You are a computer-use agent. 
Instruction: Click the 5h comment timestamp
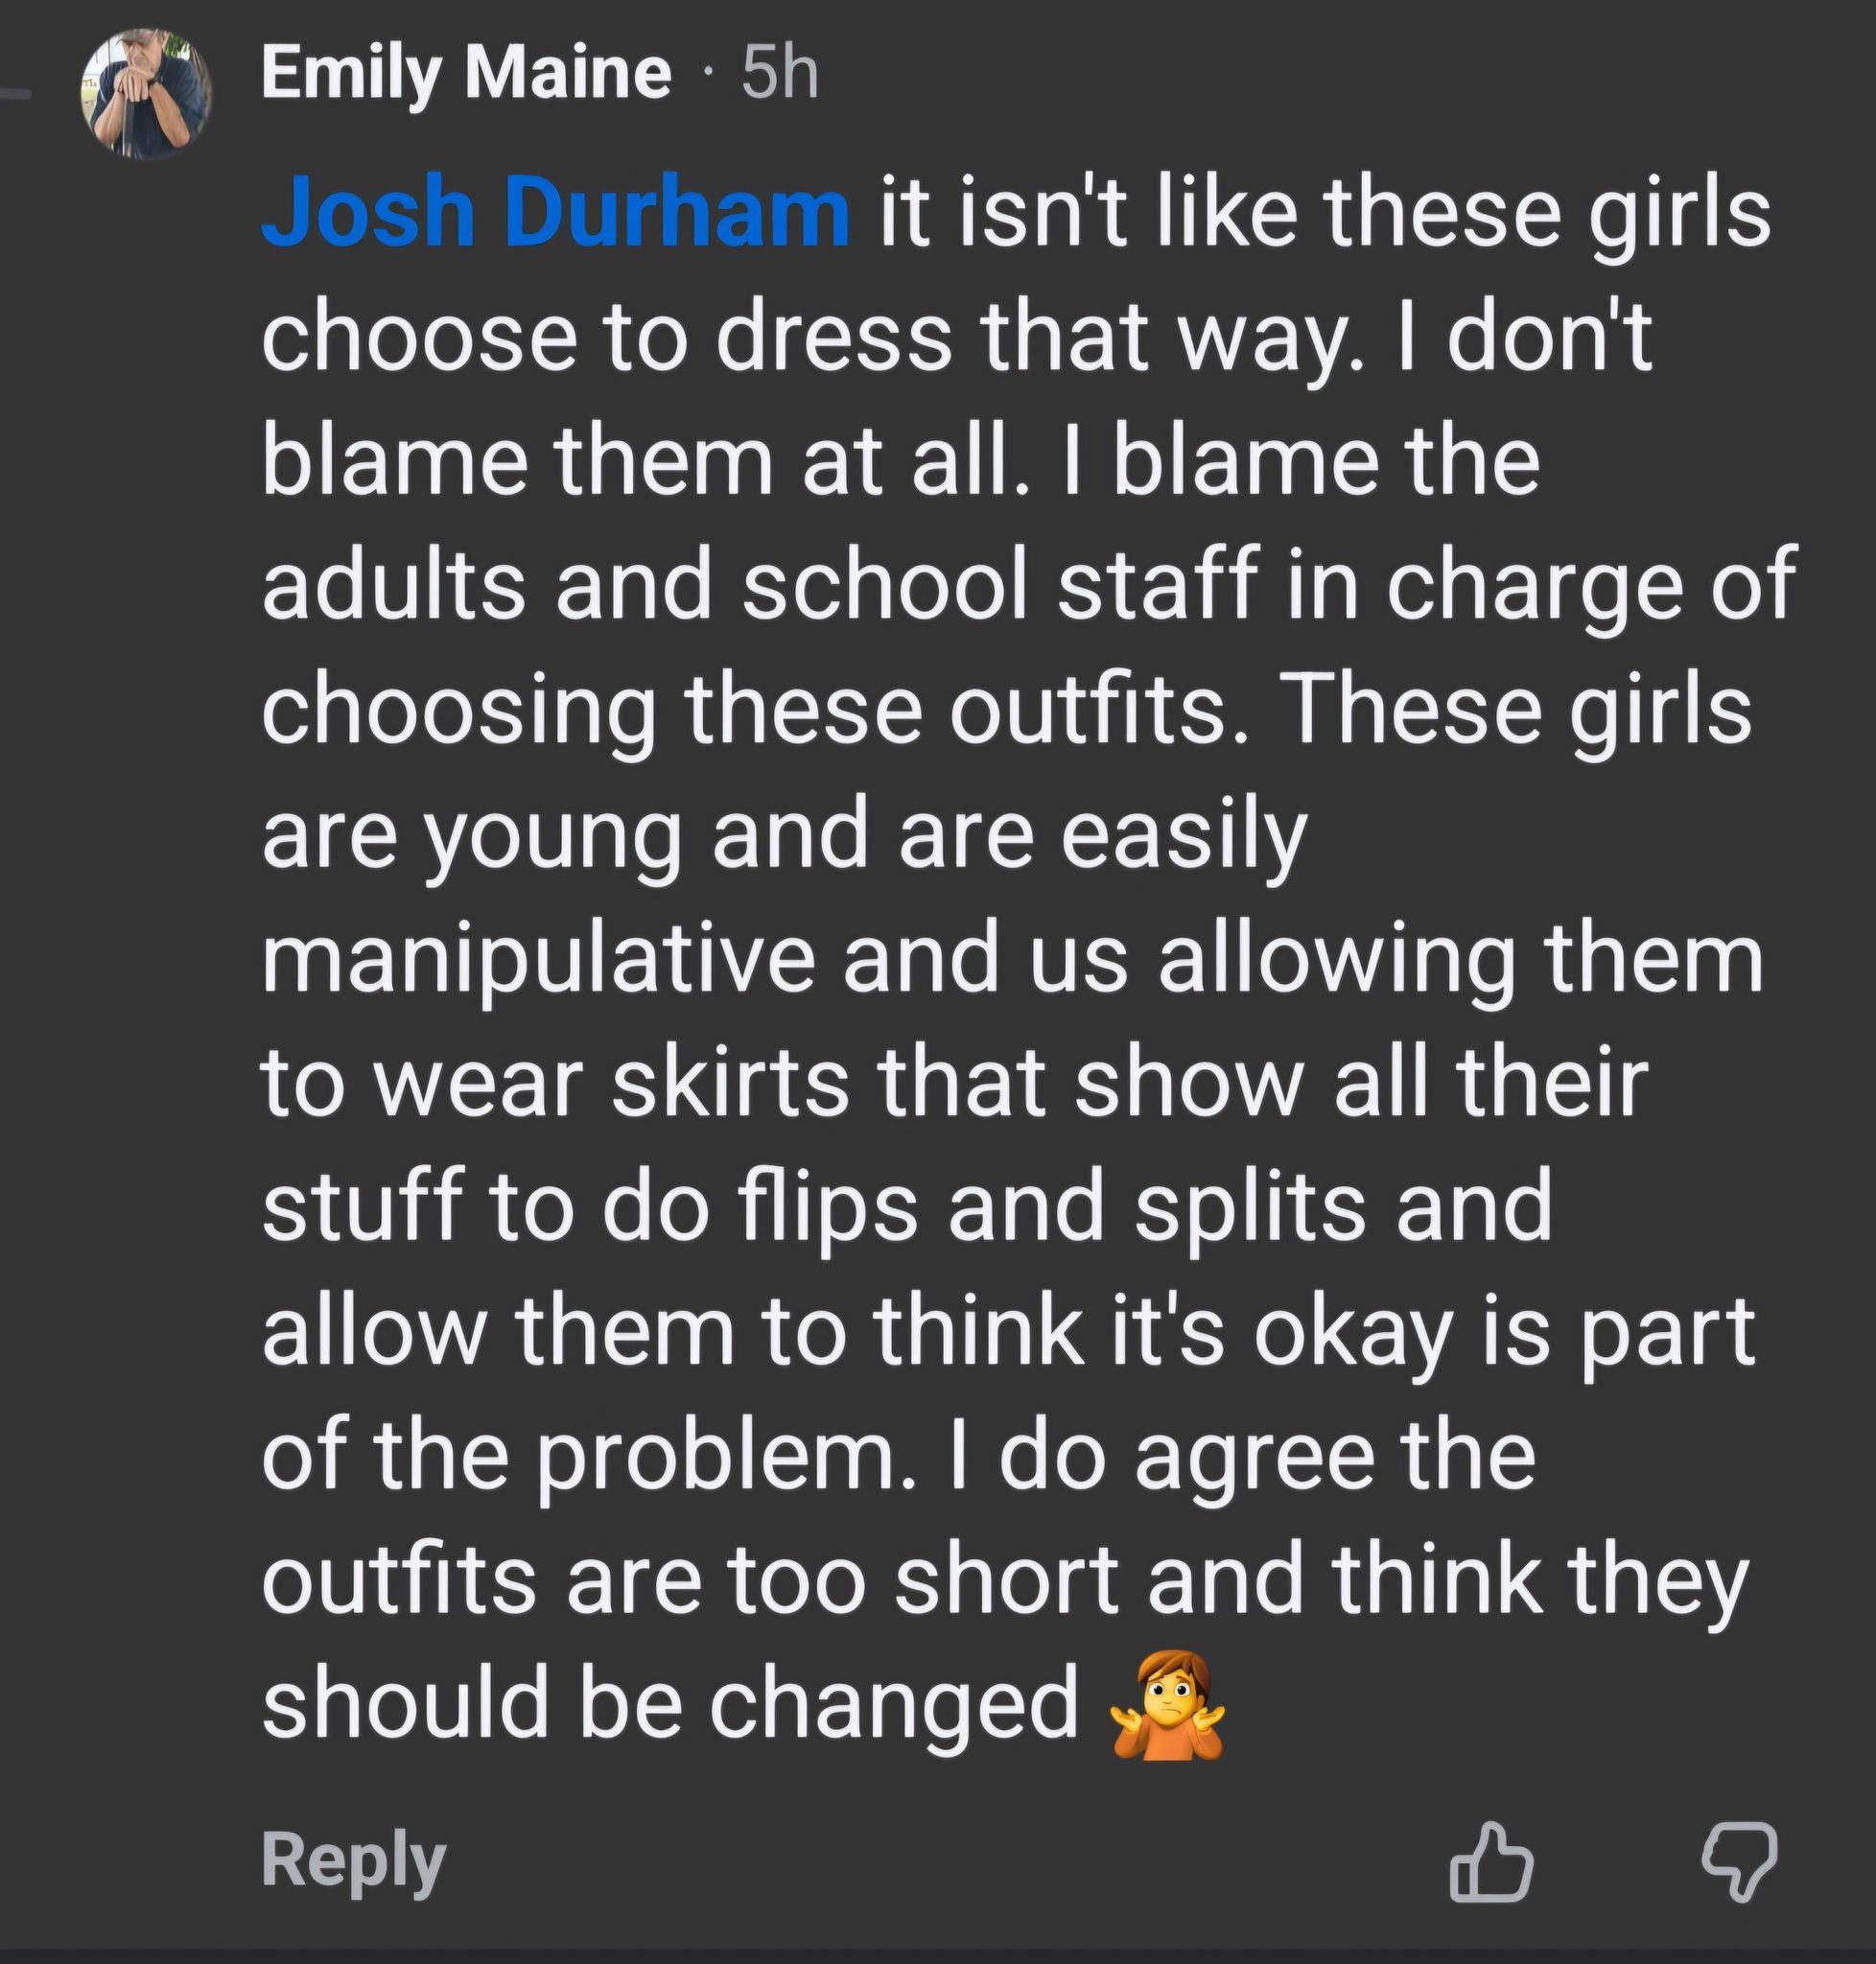click(x=780, y=75)
